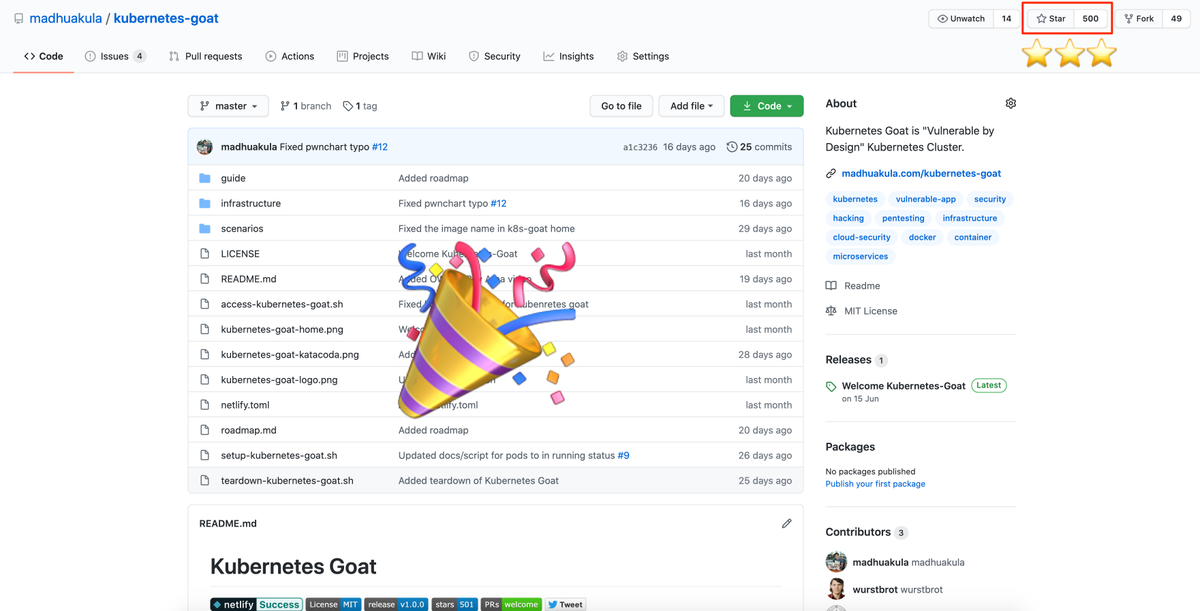View the 500 stargazers count
Image resolution: width=1200 pixels, height=611 pixels.
click(x=1091, y=19)
